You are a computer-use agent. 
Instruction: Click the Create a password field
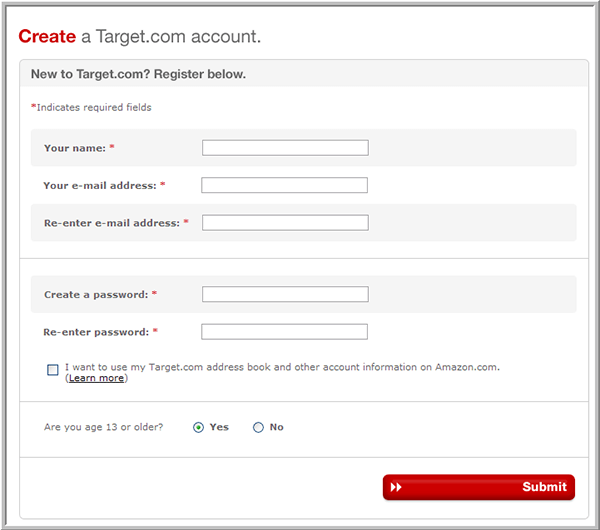pyautogui.click(x=285, y=294)
